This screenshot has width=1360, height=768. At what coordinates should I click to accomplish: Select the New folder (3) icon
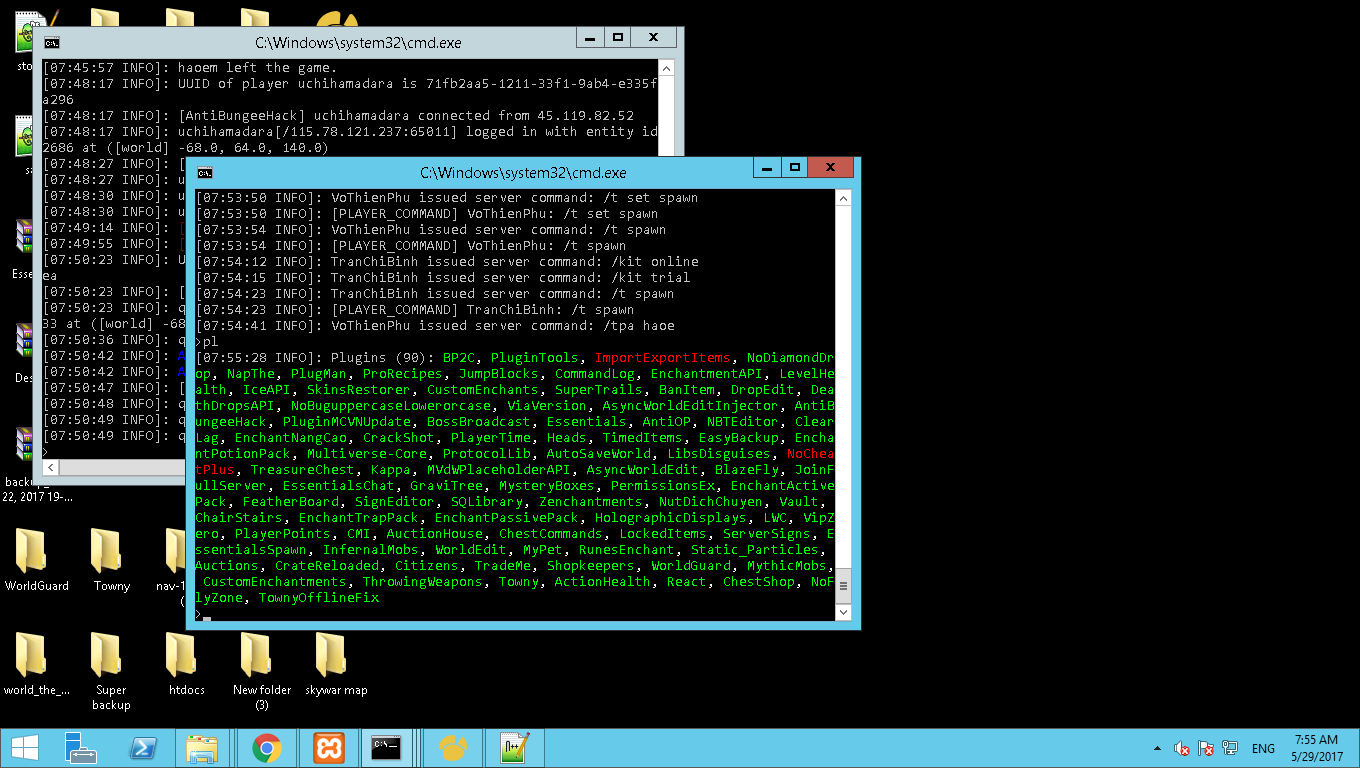pos(262,672)
